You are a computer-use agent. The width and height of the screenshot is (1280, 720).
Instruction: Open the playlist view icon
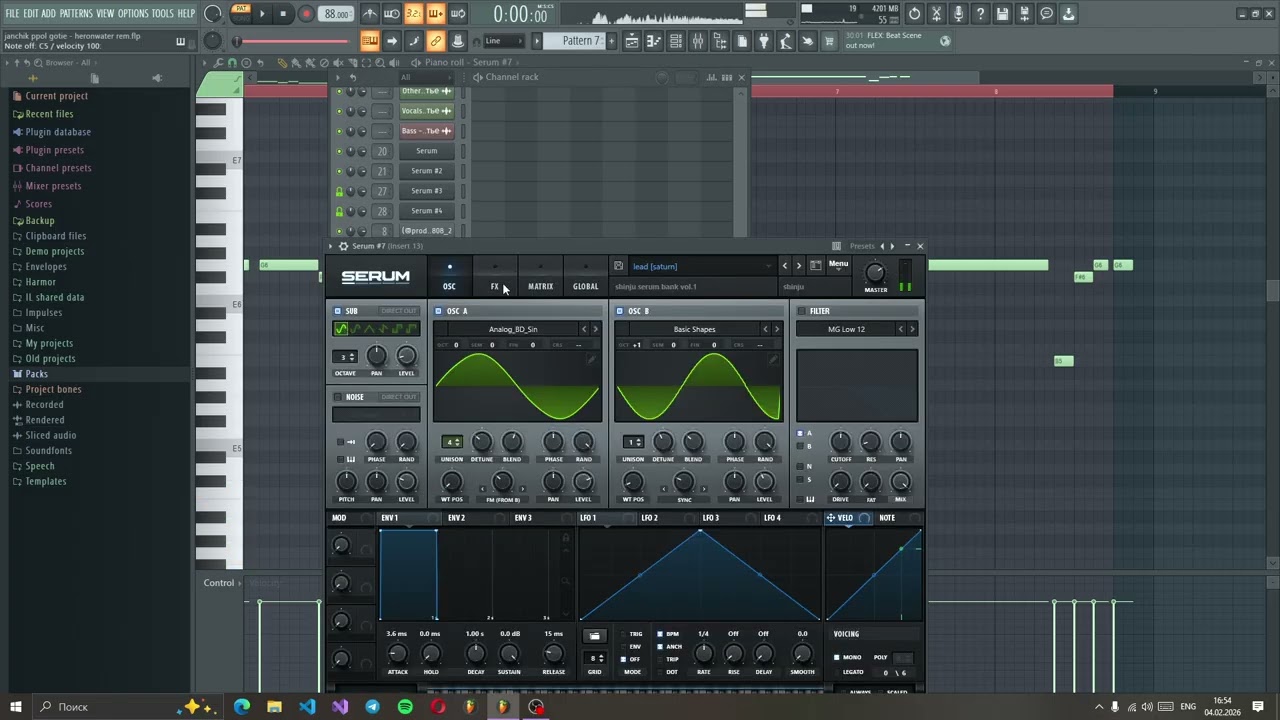coord(632,41)
